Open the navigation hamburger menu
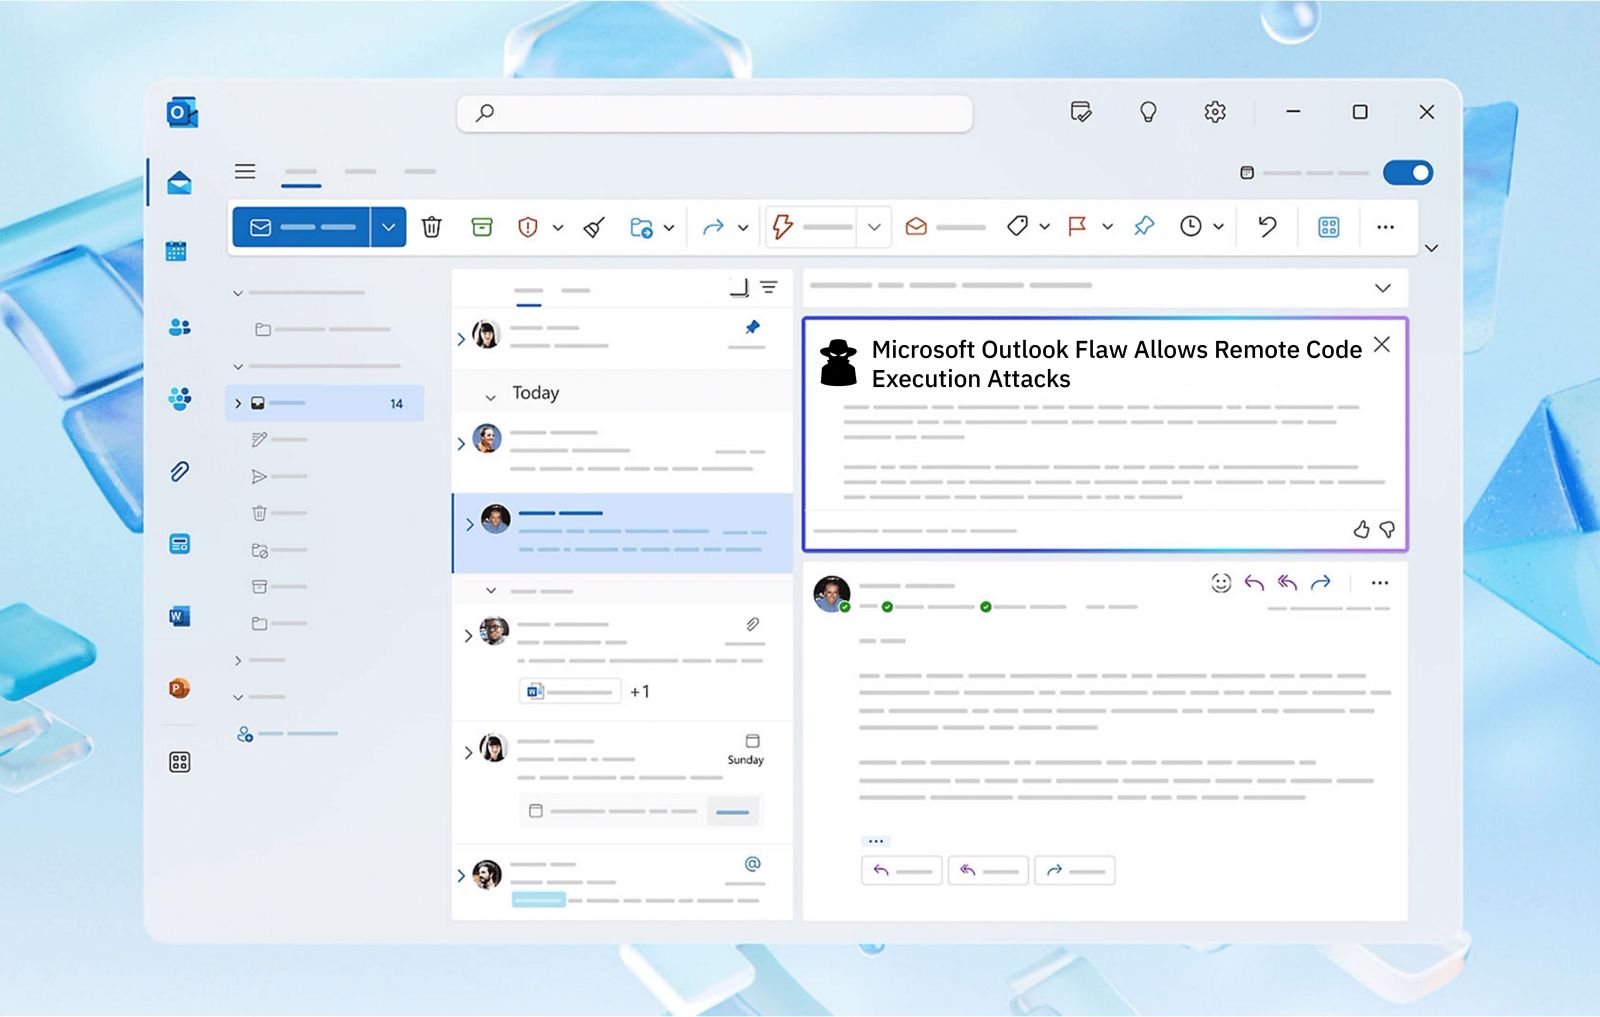The width and height of the screenshot is (1600, 1017). click(244, 171)
